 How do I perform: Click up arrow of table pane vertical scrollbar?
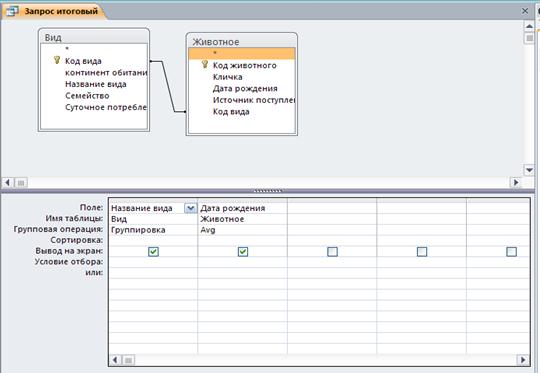529,26
